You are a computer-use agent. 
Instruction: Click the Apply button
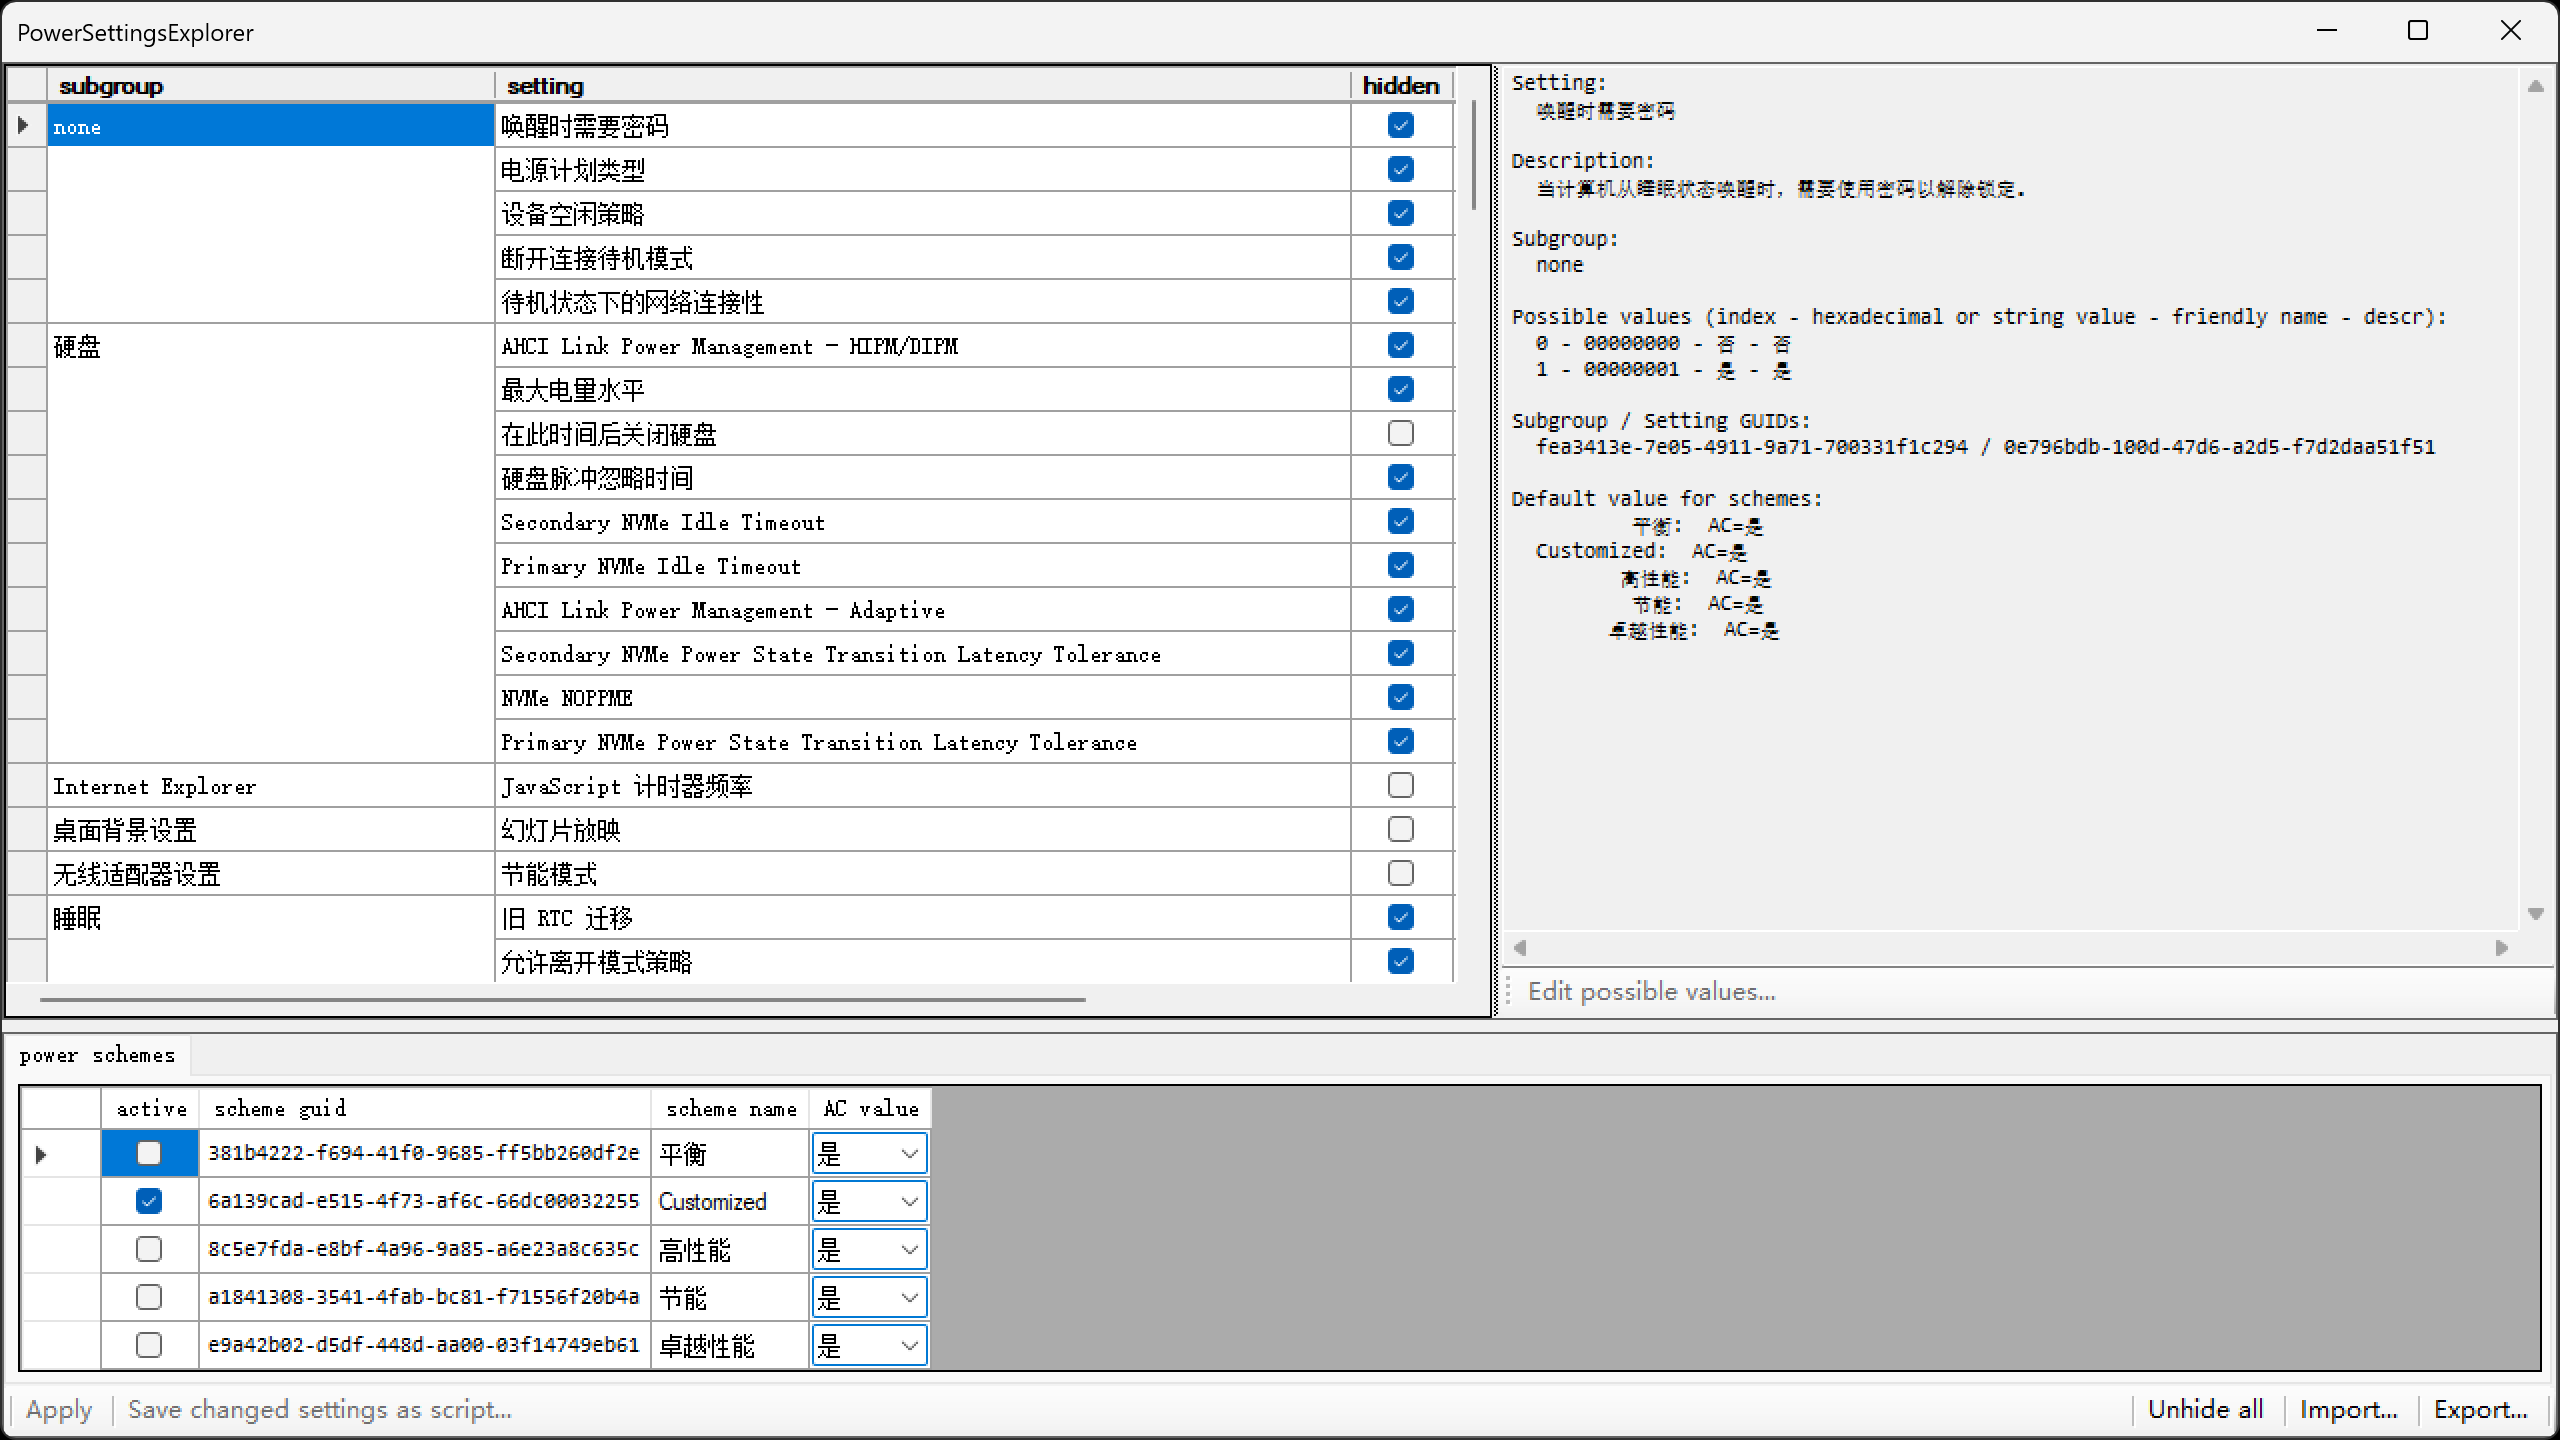click(x=59, y=1409)
